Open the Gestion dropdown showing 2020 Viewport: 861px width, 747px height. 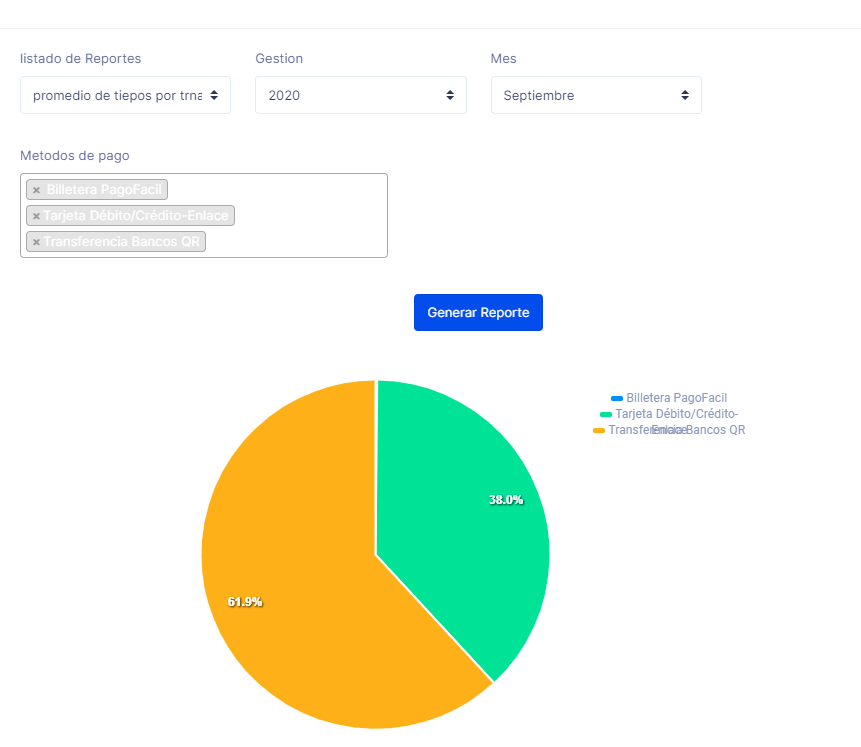360,95
